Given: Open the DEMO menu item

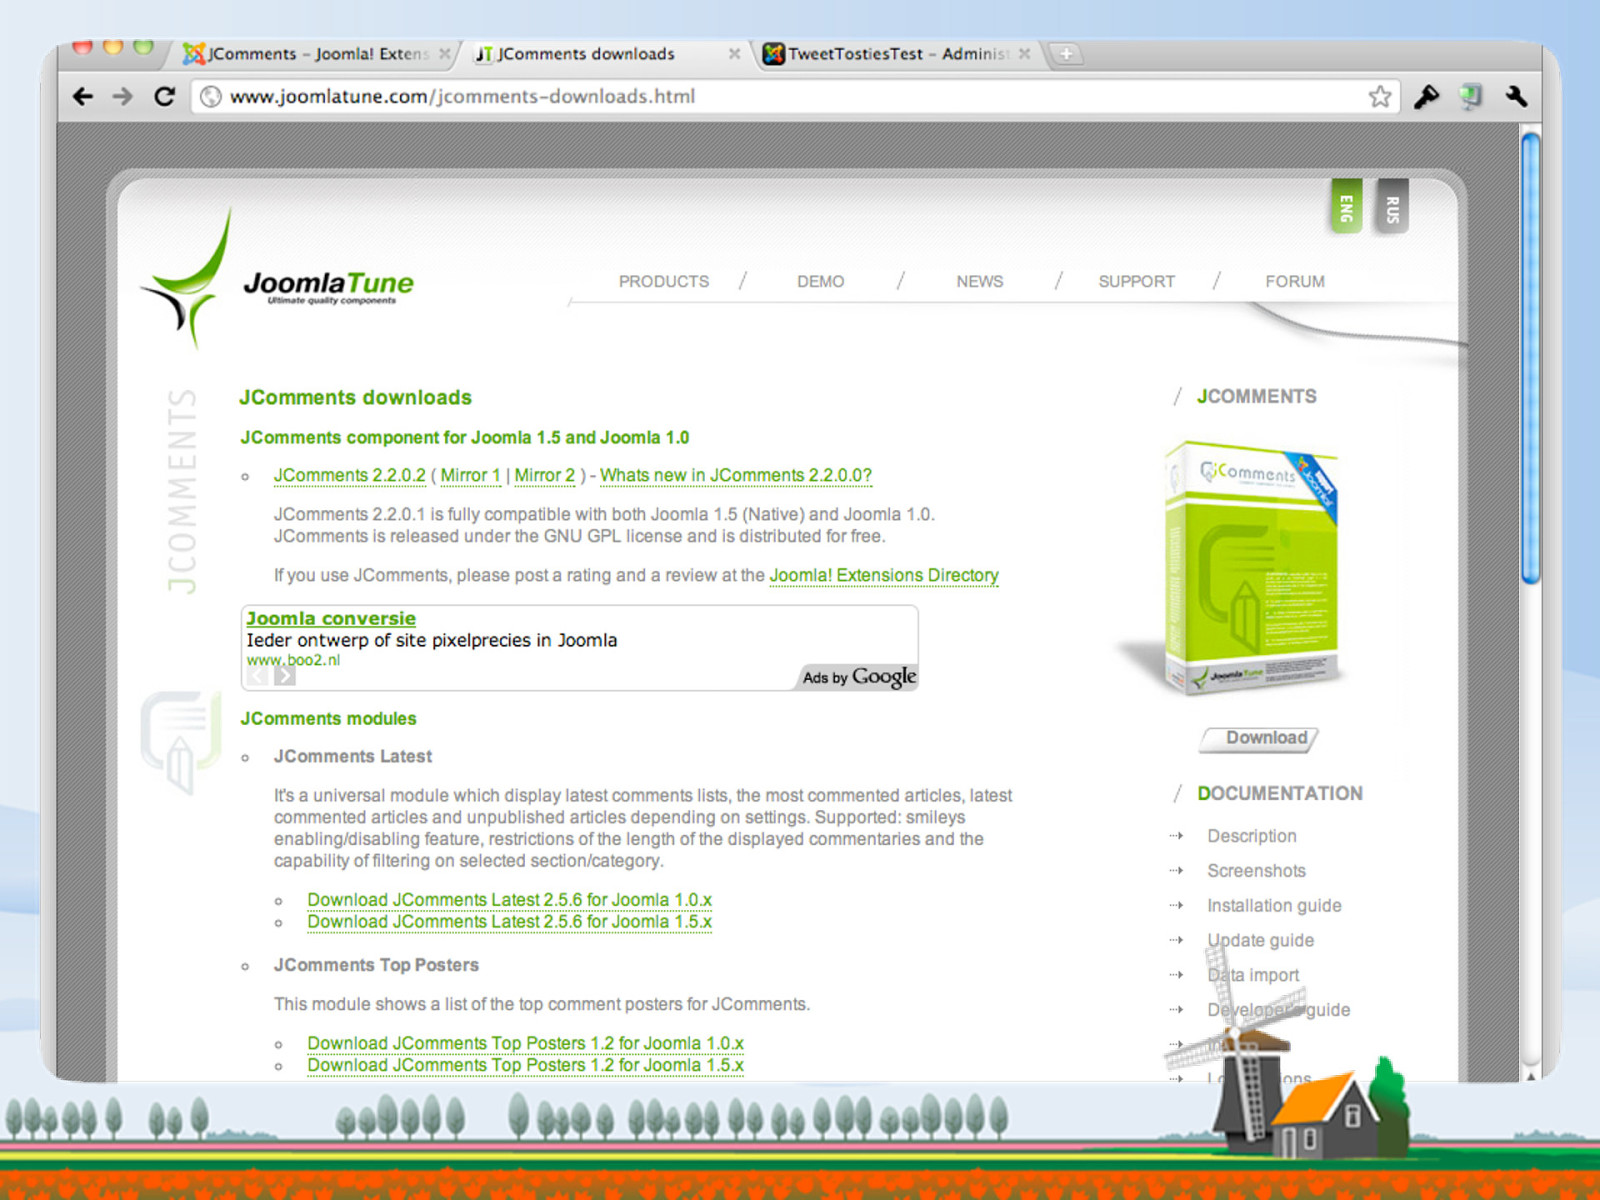Looking at the screenshot, I should click(820, 282).
